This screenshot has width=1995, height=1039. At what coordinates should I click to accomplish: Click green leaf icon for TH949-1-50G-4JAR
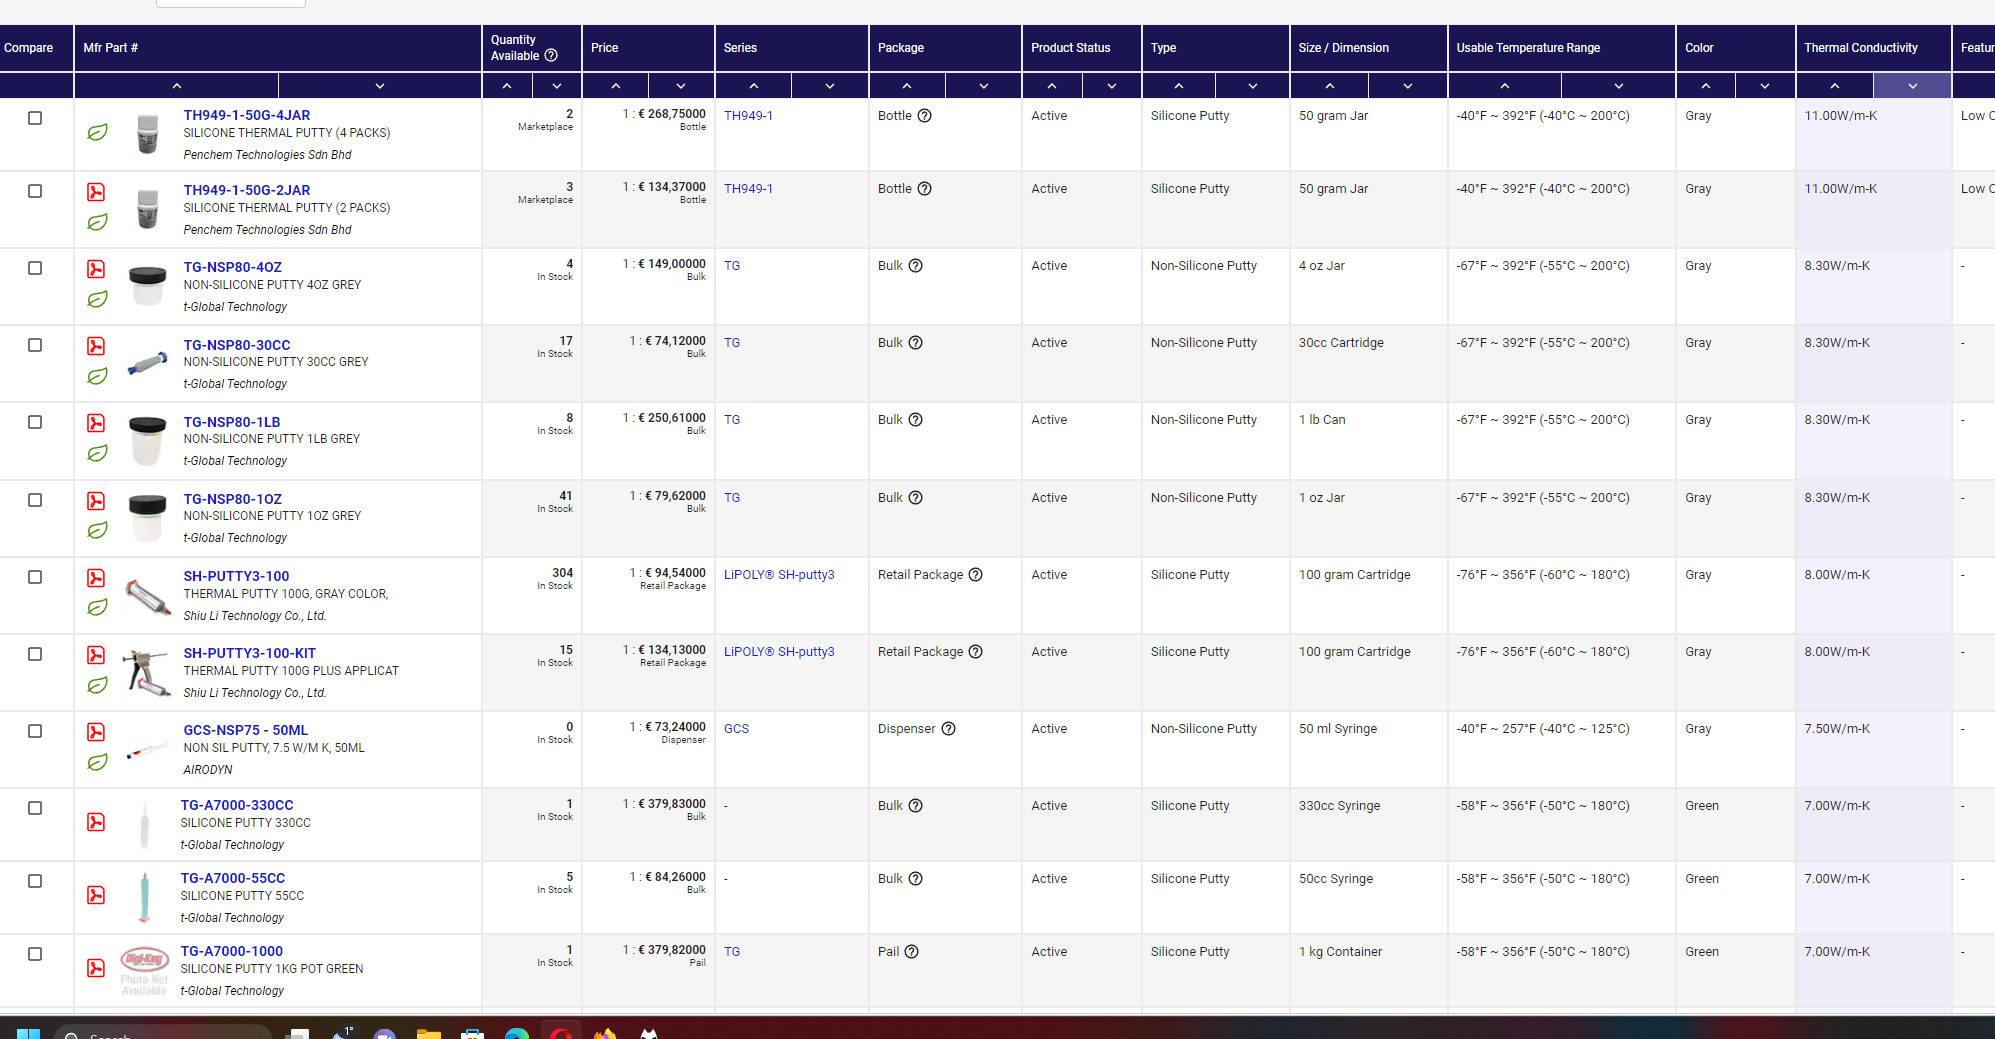tap(97, 132)
